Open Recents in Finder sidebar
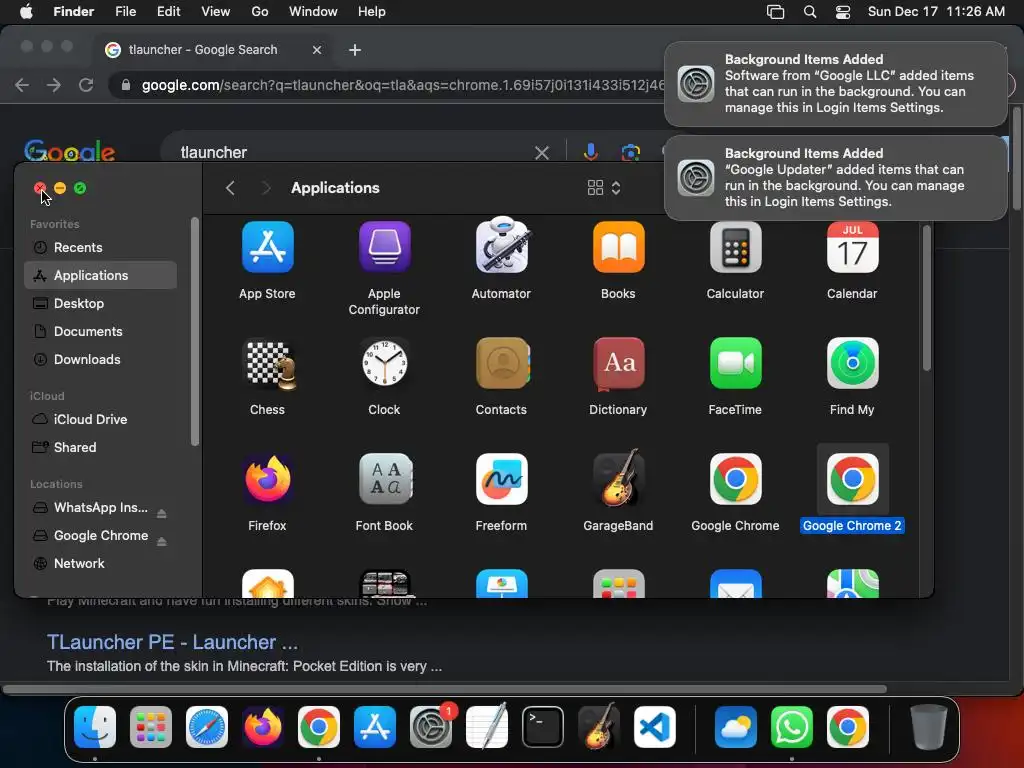This screenshot has width=1024, height=768. (101, 248)
